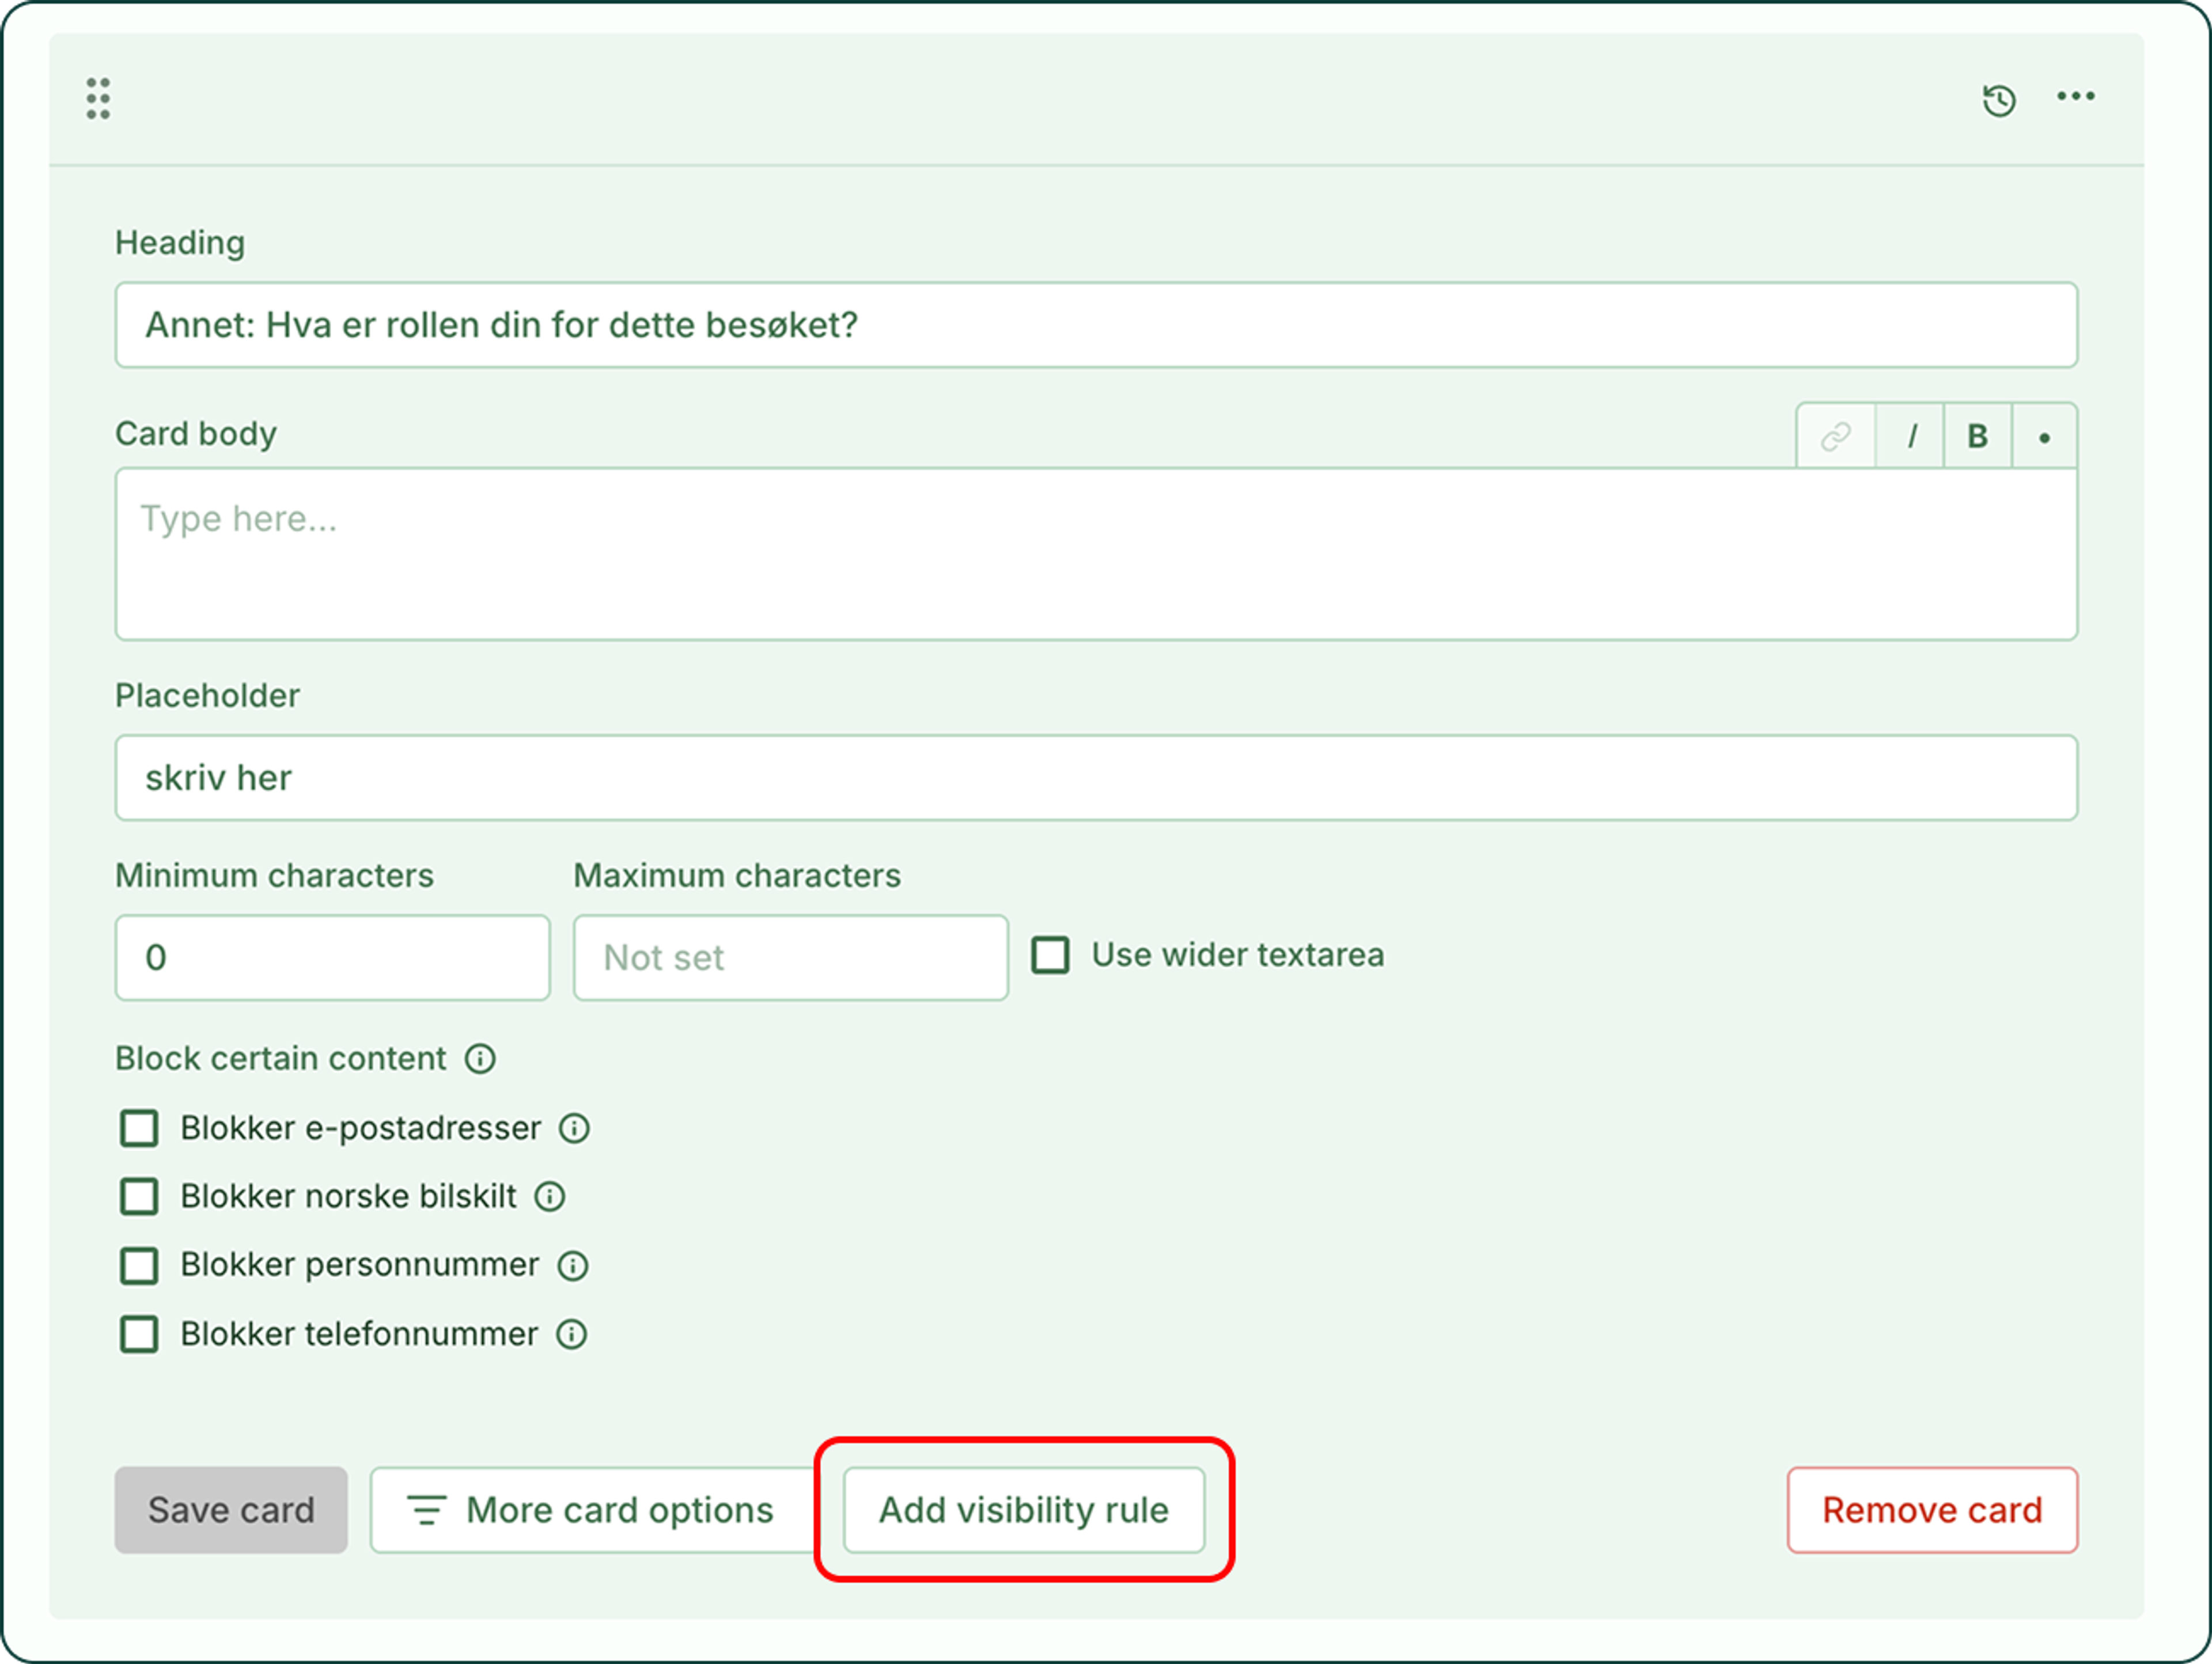Click the Block certain content label
The image size is (2212, 1664).
[281, 1058]
